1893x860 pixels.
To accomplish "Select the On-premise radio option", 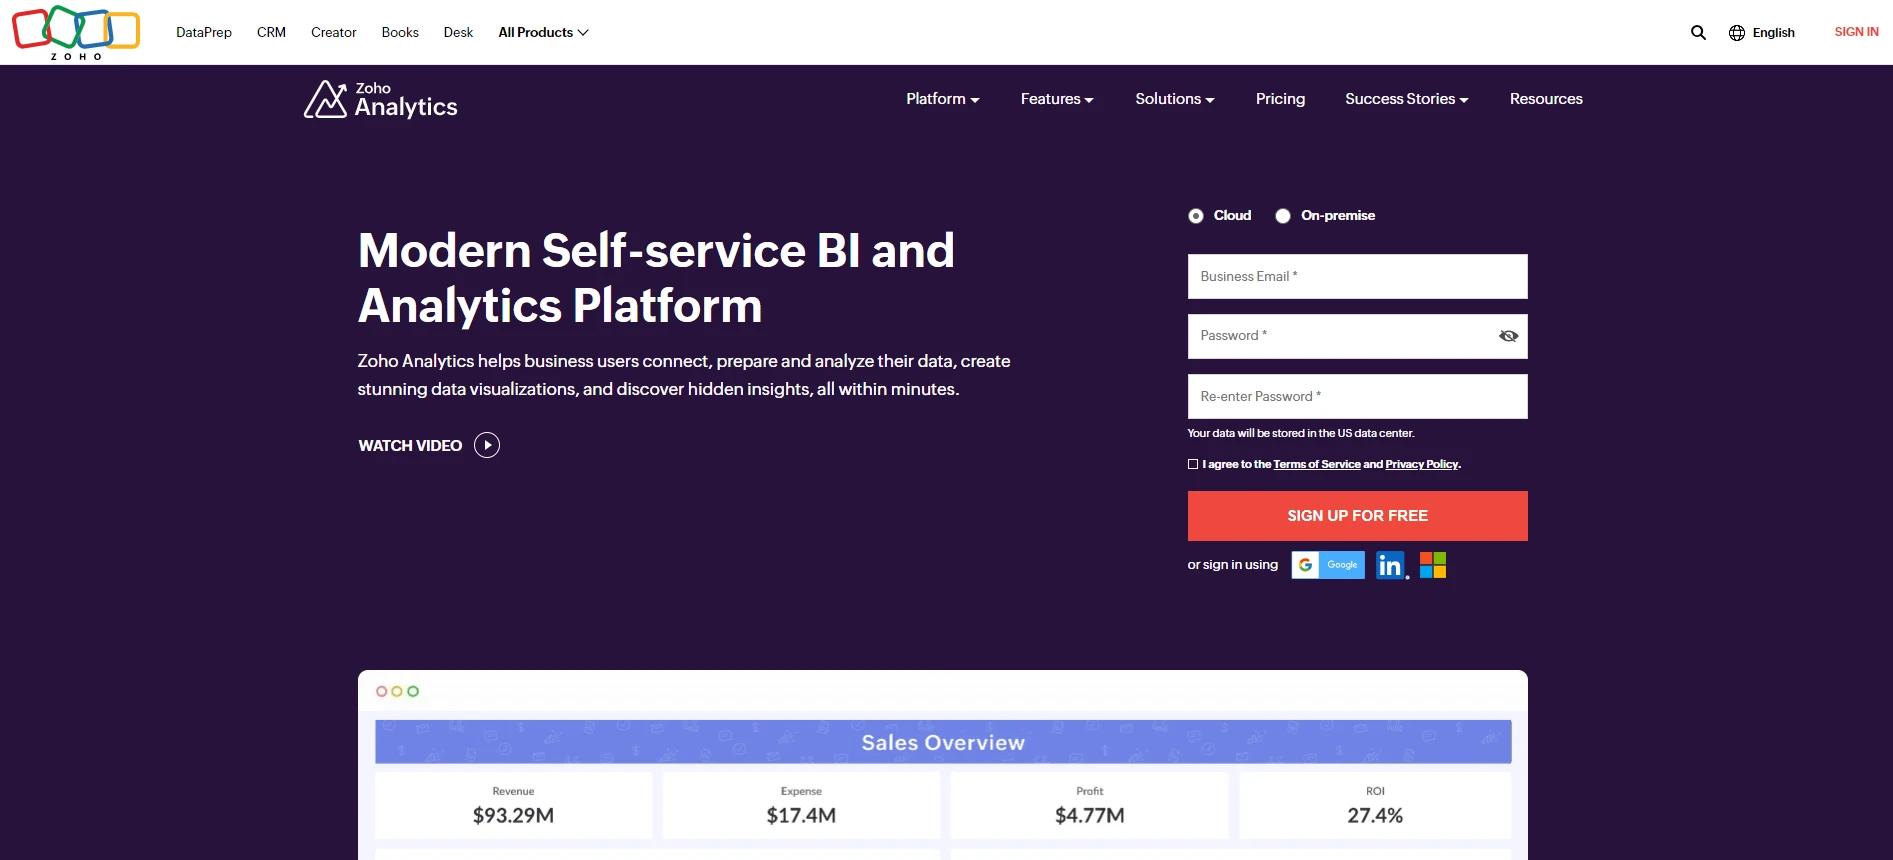I will click(1283, 216).
